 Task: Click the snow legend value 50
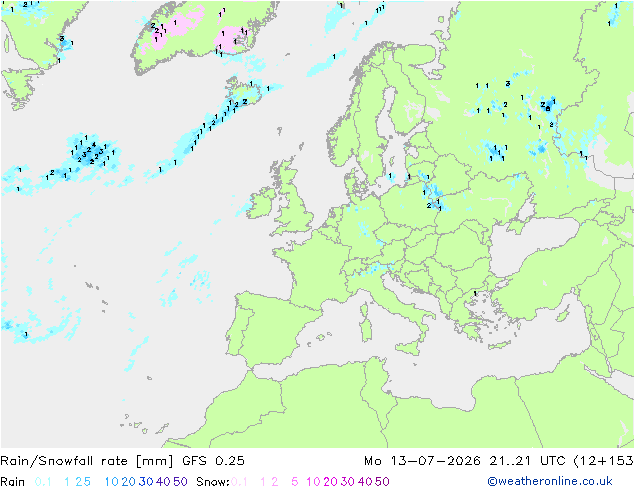point(382,482)
